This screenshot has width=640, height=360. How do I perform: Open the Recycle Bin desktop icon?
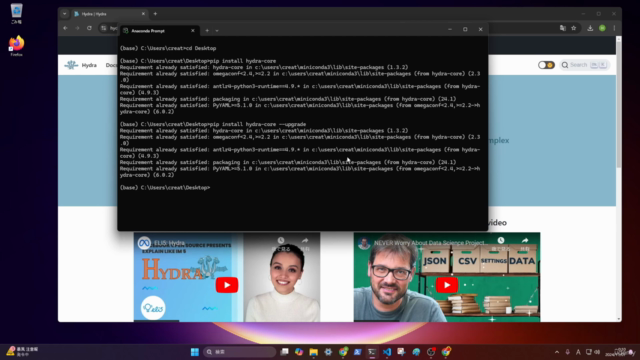point(16,13)
